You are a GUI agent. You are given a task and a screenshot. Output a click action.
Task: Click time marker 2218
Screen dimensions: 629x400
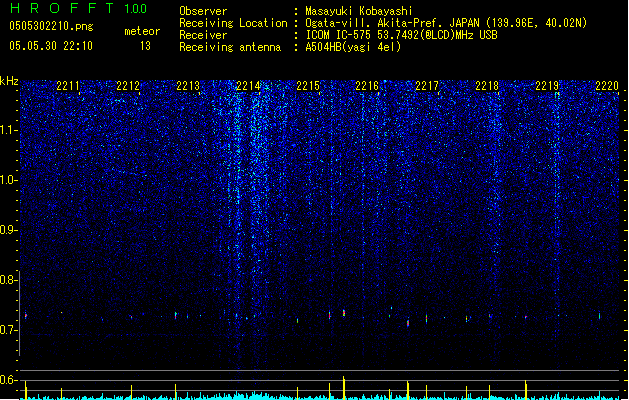tap(487, 86)
